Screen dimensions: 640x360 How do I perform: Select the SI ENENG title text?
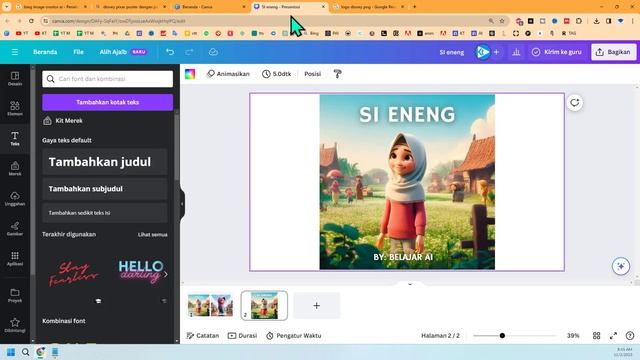click(407, 114)
